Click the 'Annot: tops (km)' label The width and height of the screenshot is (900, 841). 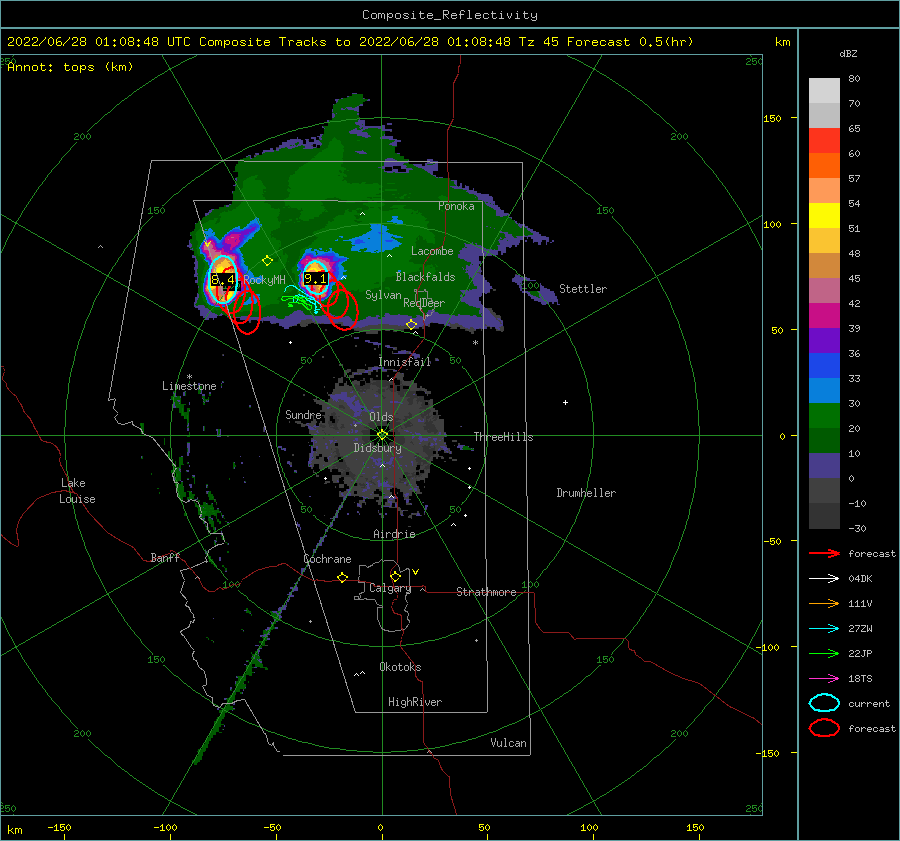point(70,67)
